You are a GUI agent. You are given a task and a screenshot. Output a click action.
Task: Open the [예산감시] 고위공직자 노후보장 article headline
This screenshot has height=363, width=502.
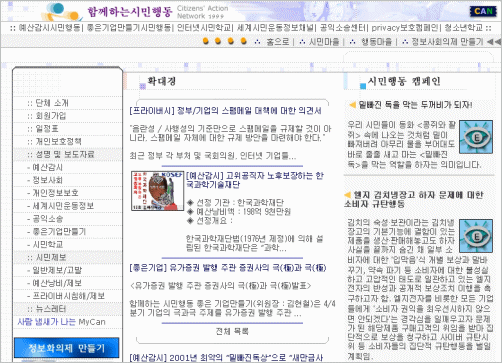(x=255, y=180)
